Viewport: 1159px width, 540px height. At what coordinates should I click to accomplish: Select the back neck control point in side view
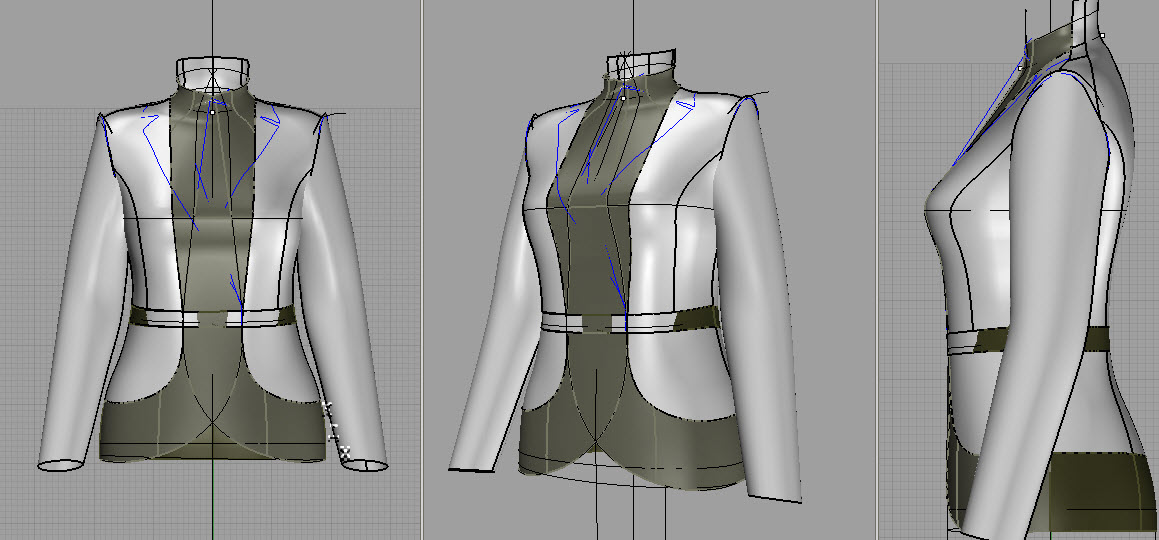[x=1102, y=35]
